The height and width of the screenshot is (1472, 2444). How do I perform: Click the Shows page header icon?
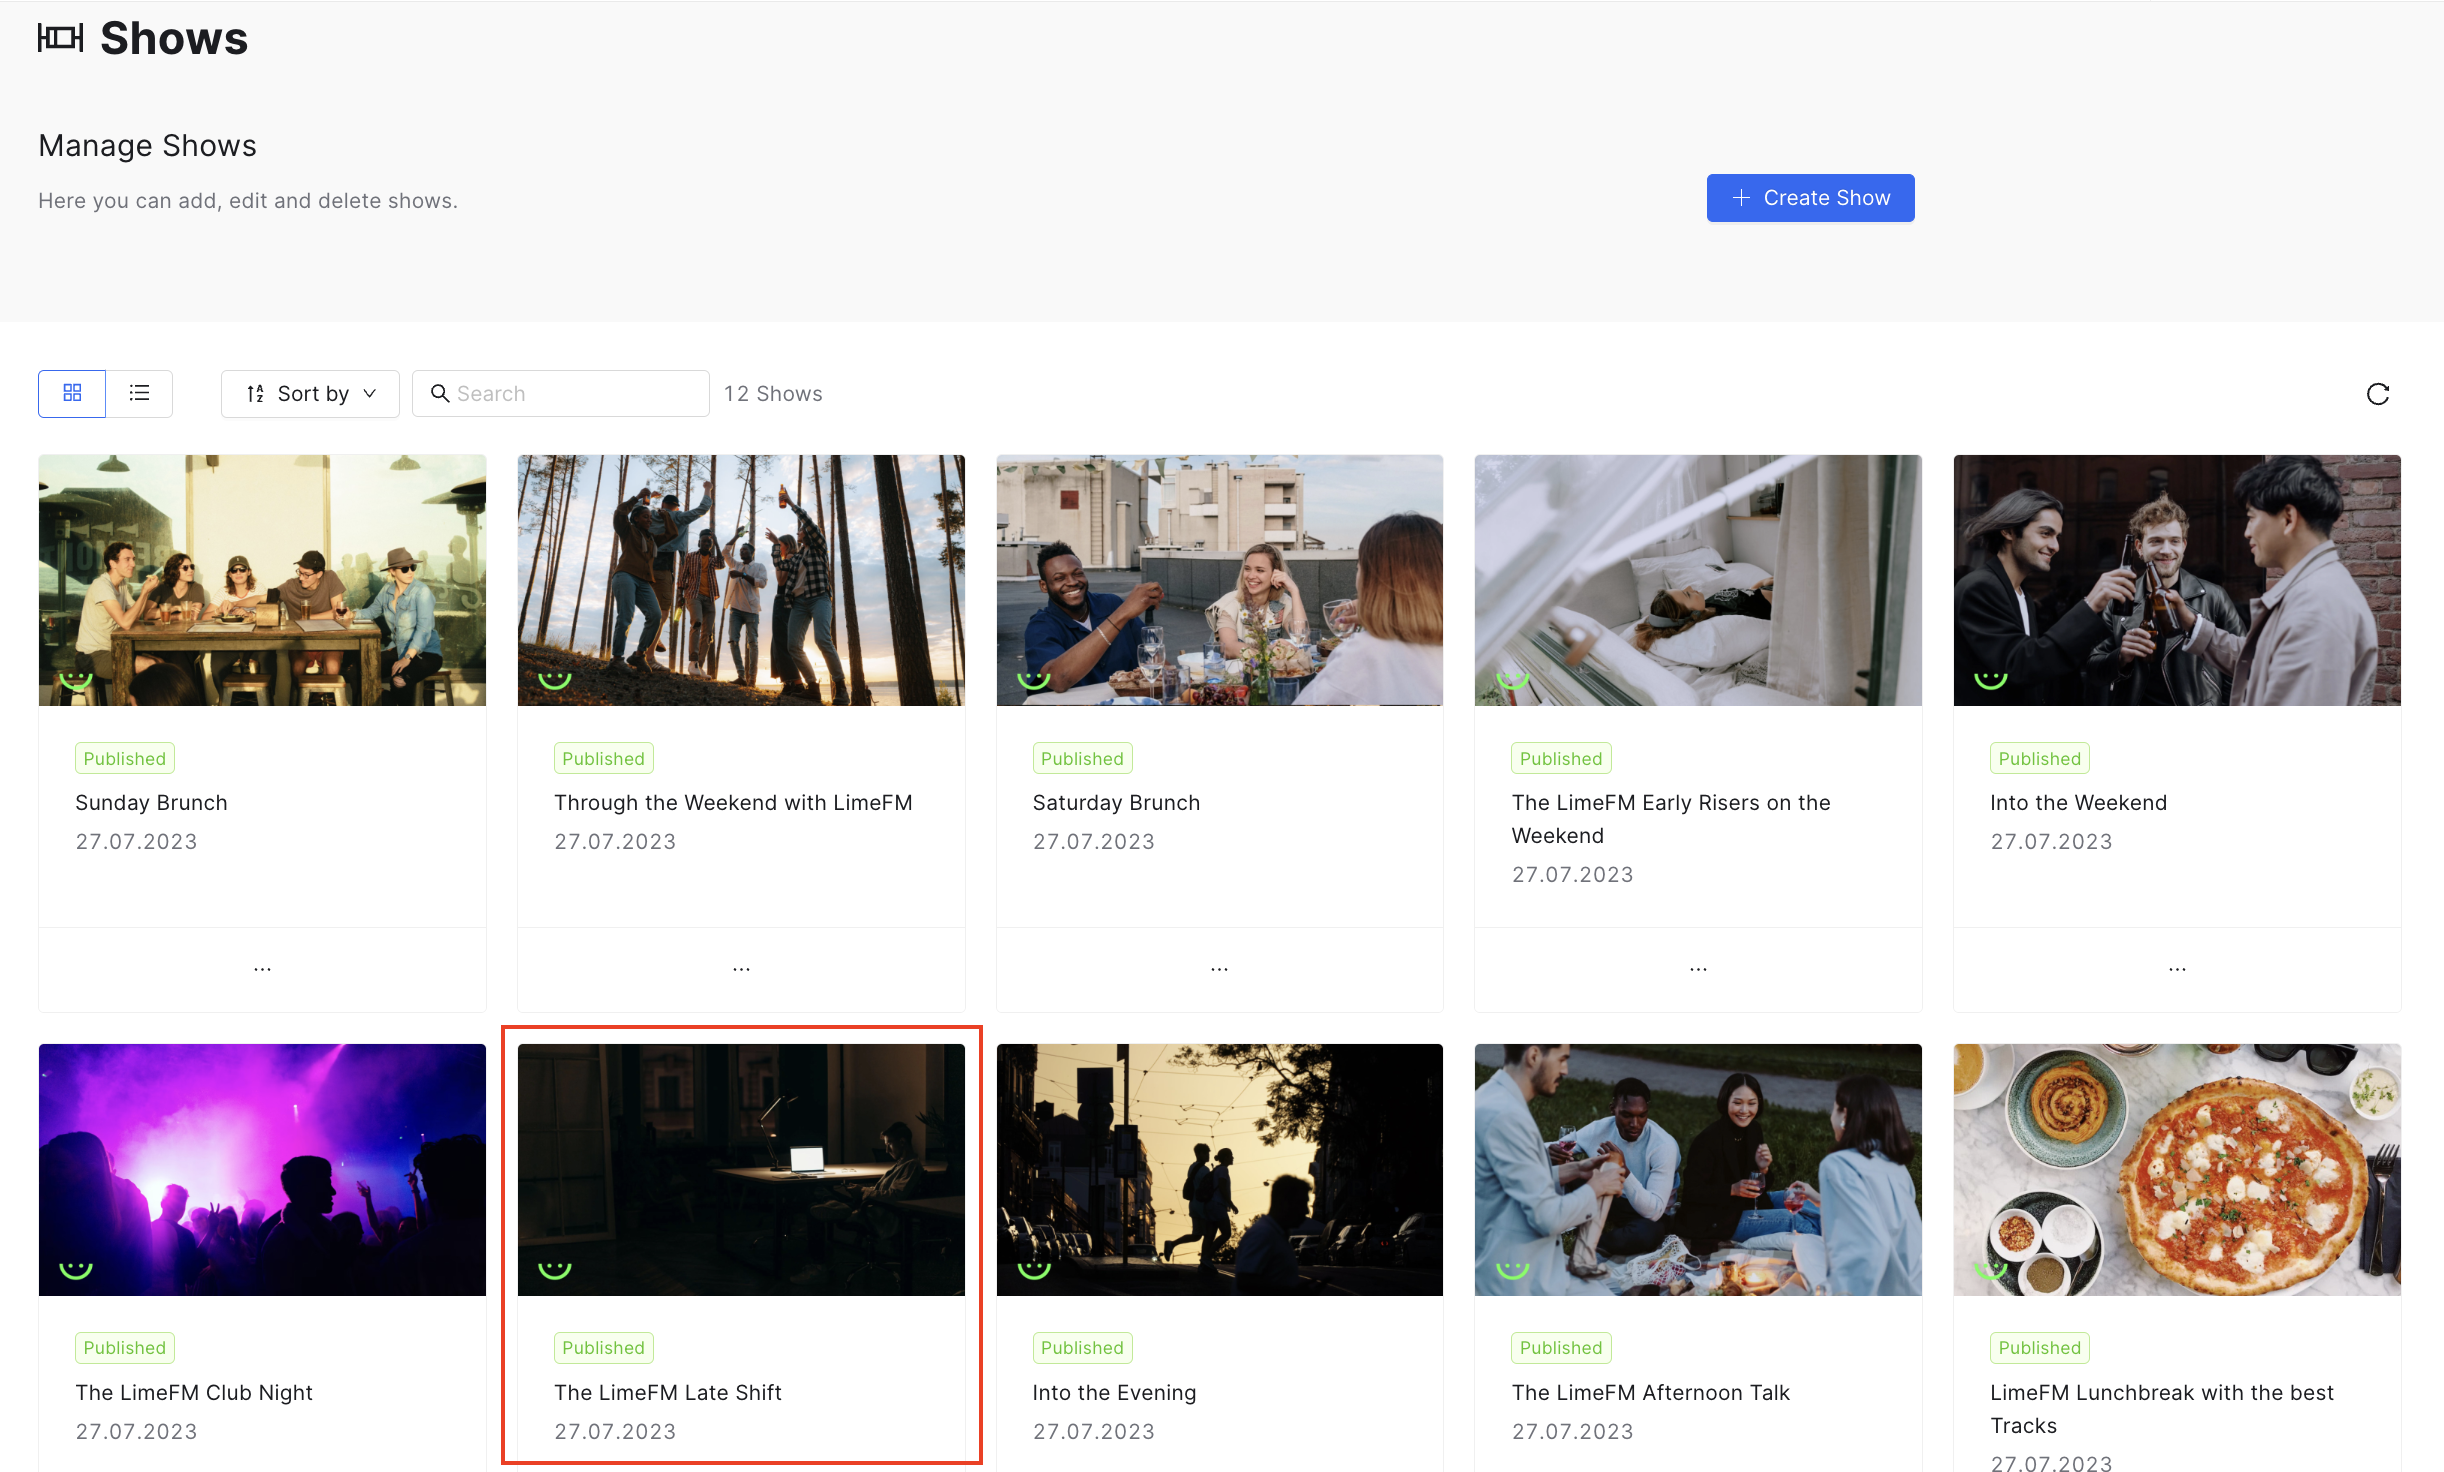coord(60,38)
